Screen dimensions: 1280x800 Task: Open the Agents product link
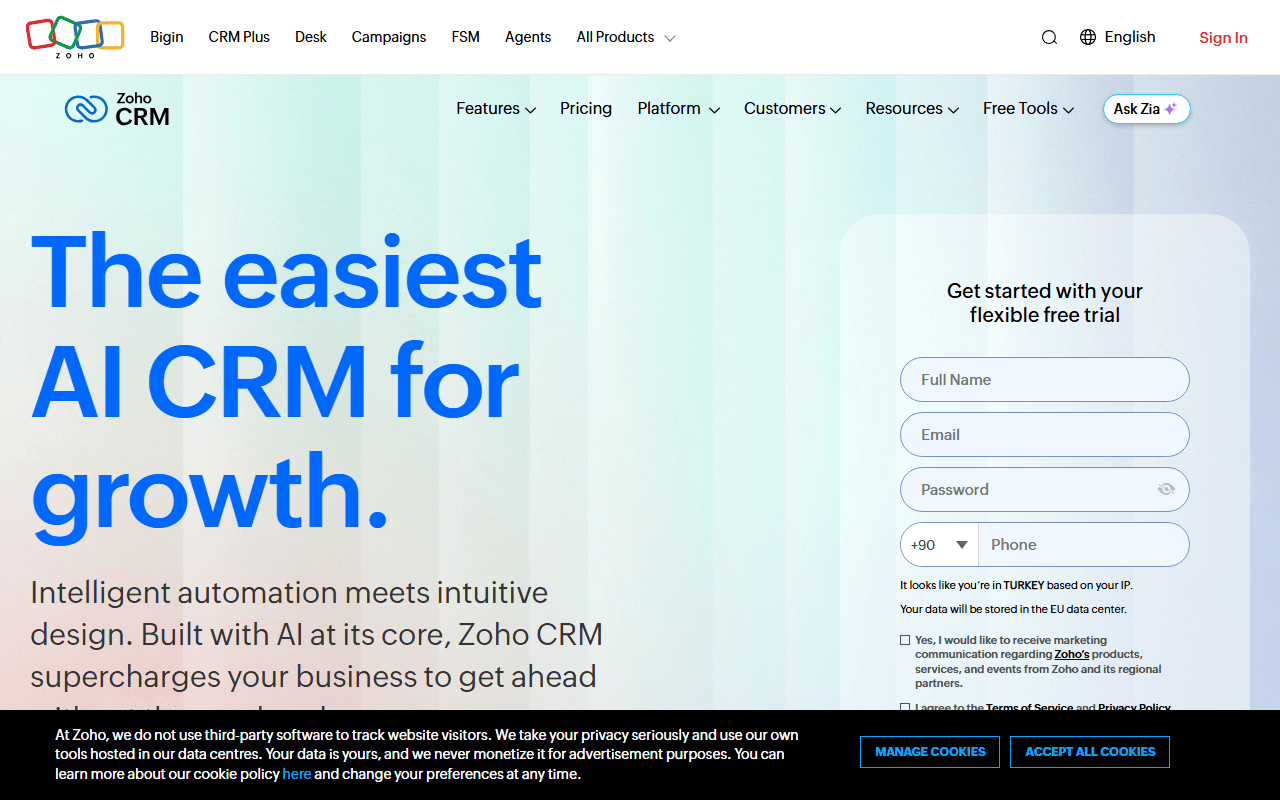[x=528, y=37]
